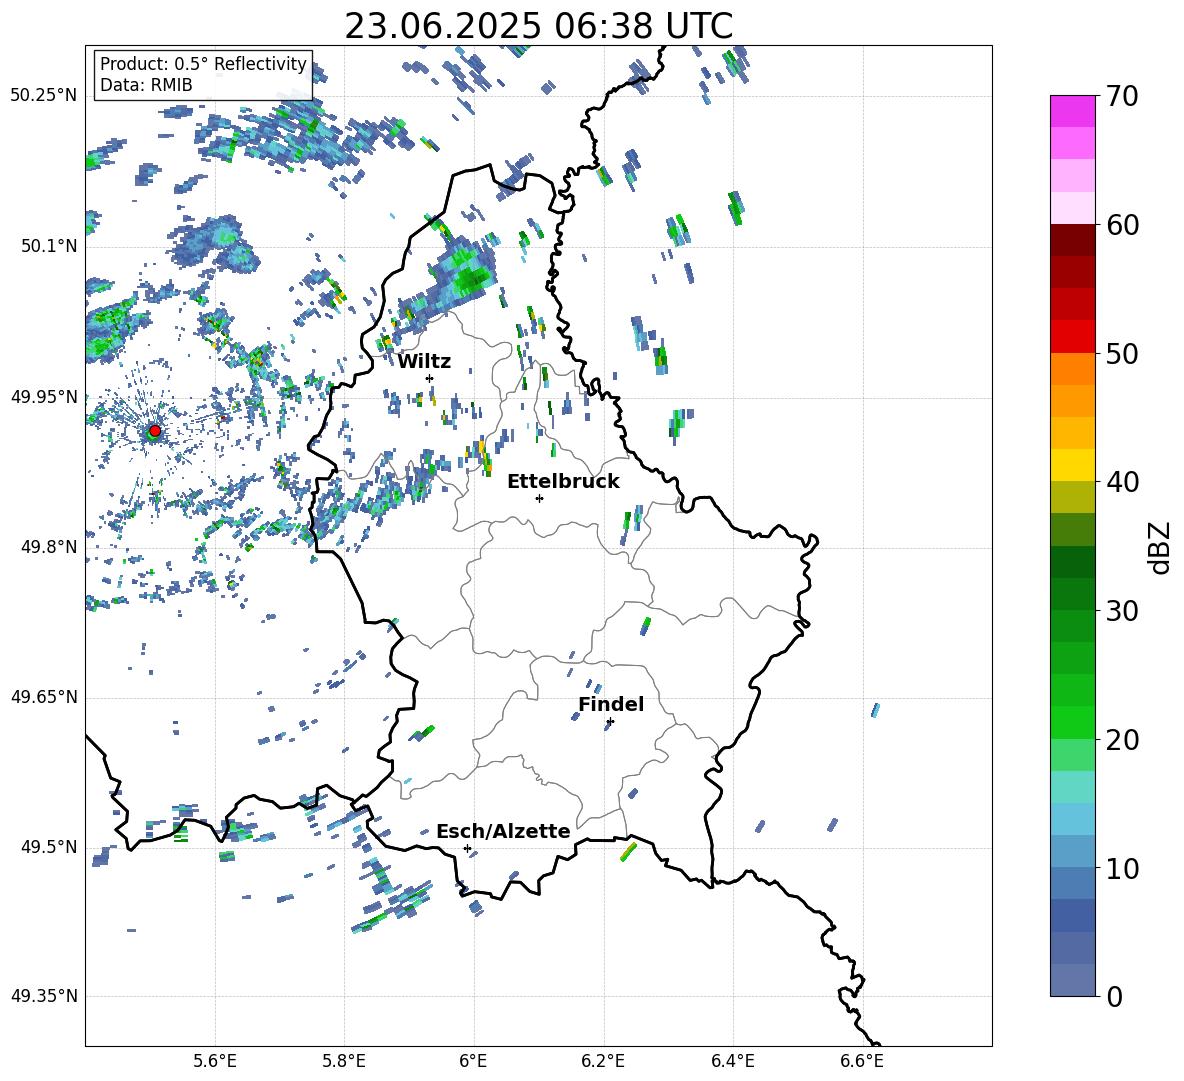
Task: Click the Ettelbruck city label
Action: 563,482
